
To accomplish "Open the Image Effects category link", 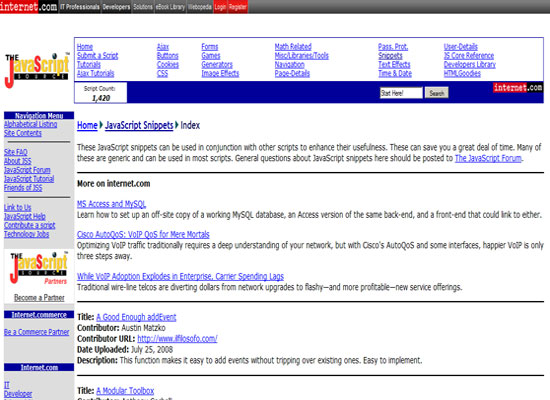I will 220,73.
